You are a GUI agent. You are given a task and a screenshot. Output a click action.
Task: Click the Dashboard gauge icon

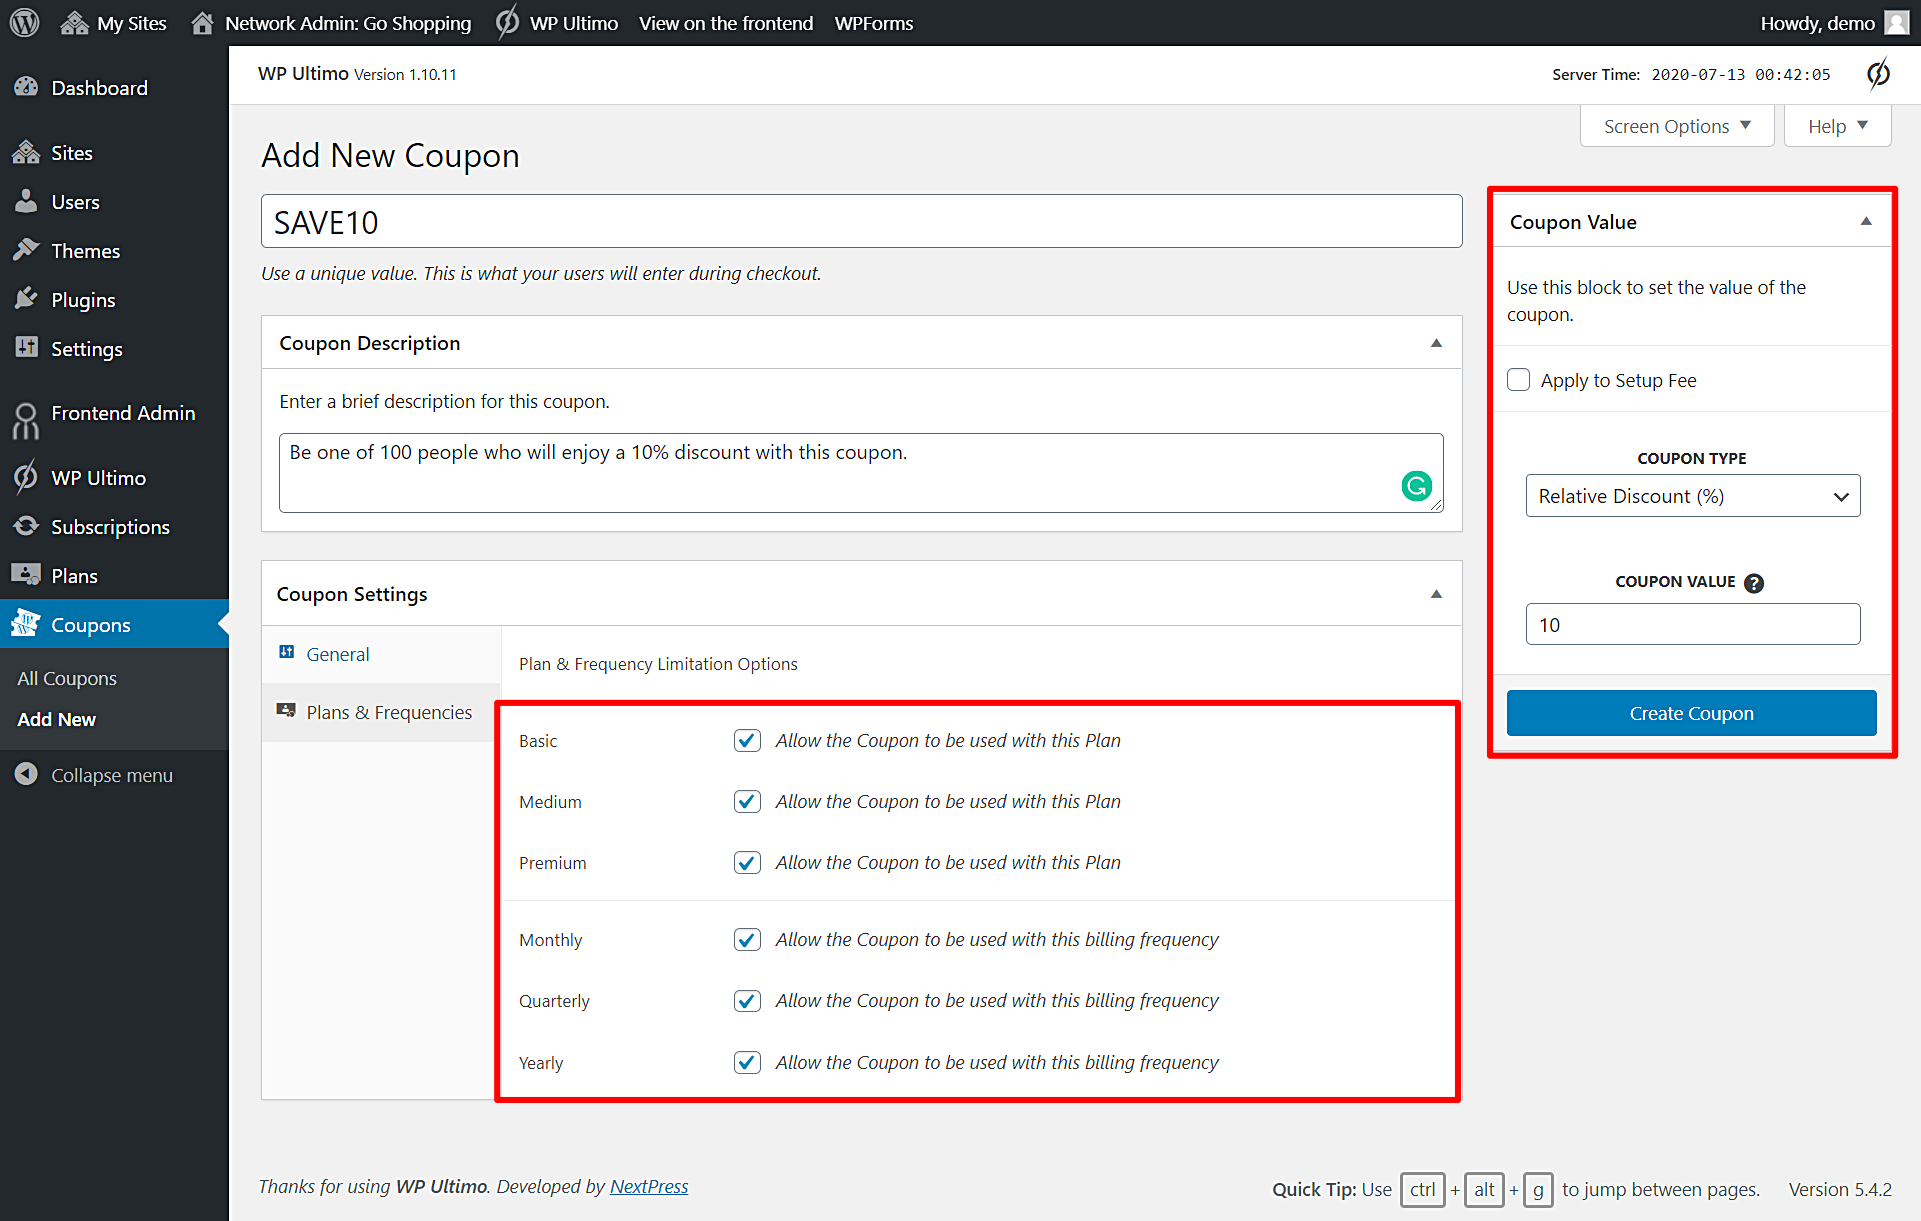(26, 87)
